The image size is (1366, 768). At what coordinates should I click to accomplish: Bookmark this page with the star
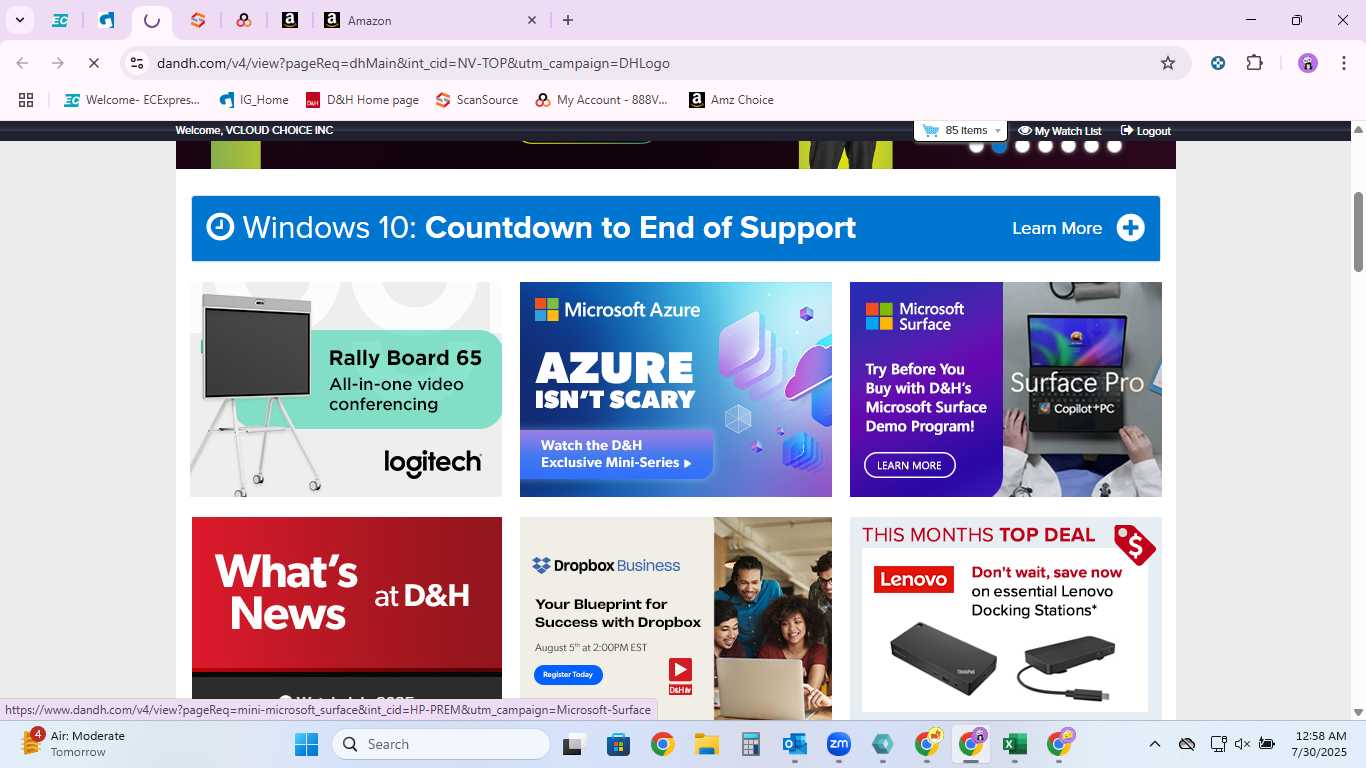pos(1168,63)
